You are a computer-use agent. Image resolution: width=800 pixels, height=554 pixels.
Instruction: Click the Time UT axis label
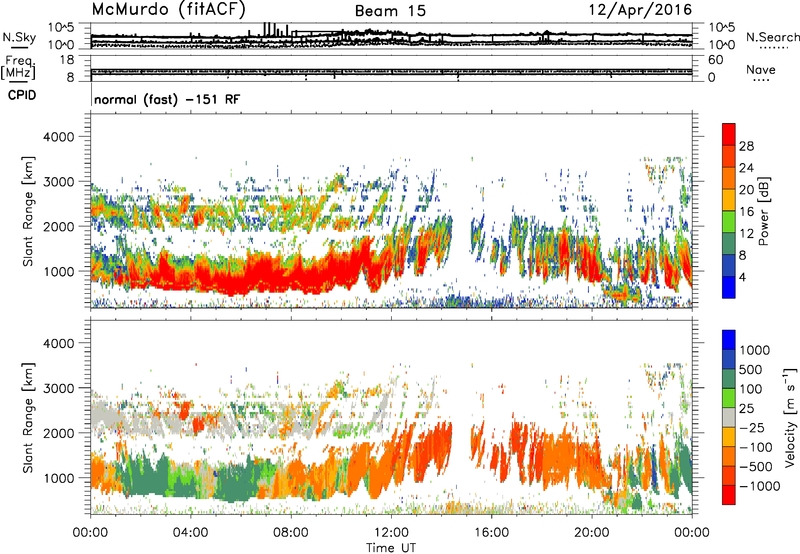[391, 548]
